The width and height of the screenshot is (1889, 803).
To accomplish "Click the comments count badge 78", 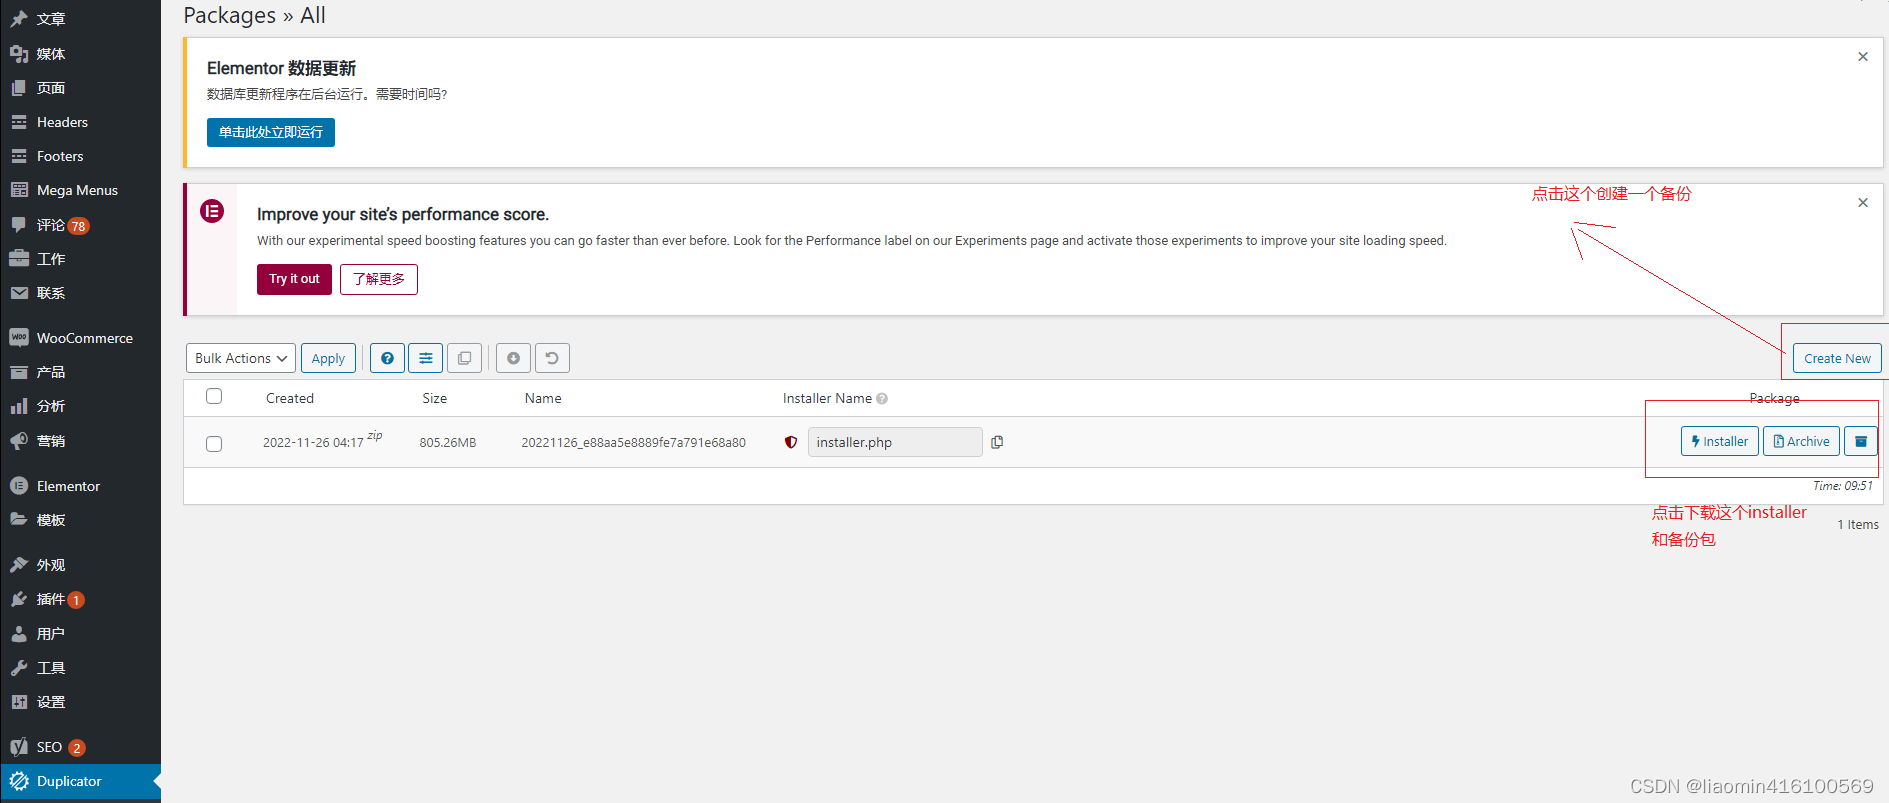I will click(78, 226).
